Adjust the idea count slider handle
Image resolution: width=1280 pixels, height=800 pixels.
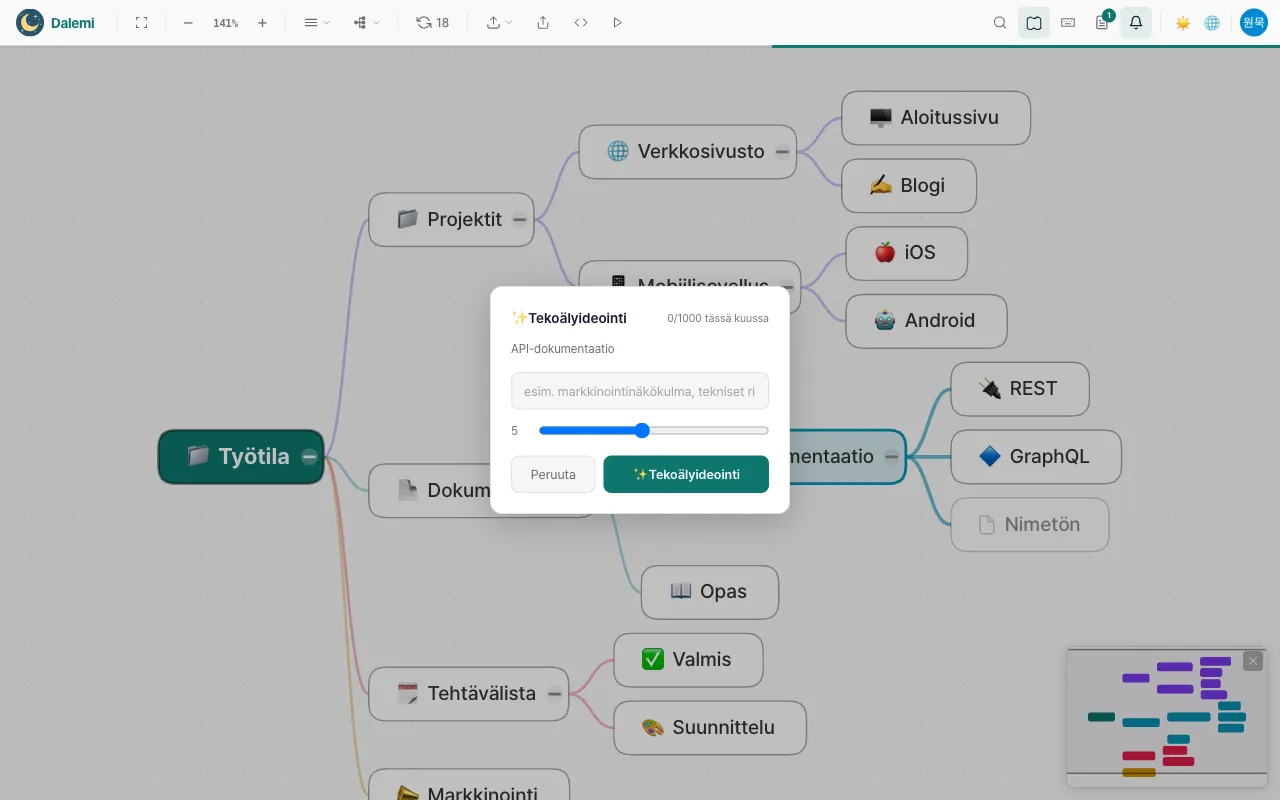point(642,430)
